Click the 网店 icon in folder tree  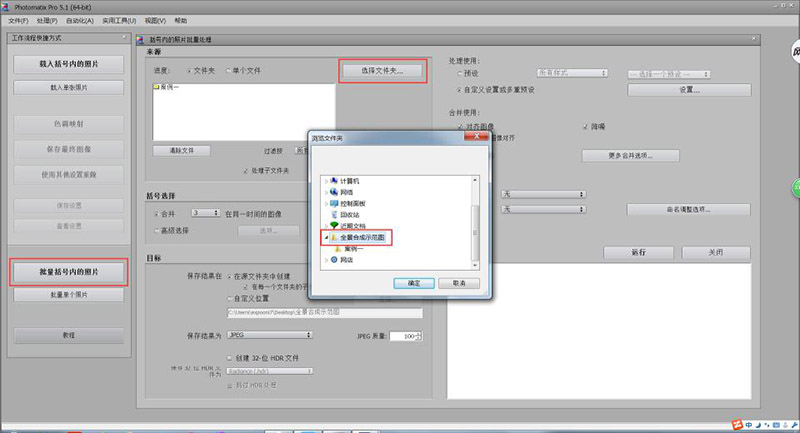(333, 259)
